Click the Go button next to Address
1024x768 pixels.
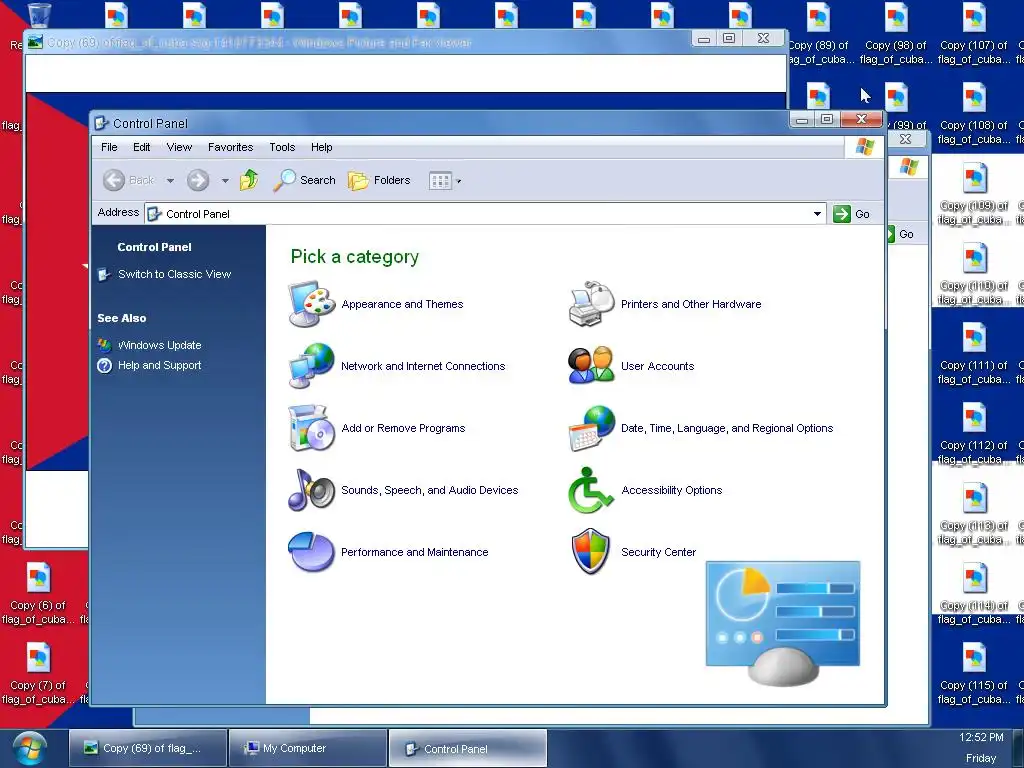point(852,214)
